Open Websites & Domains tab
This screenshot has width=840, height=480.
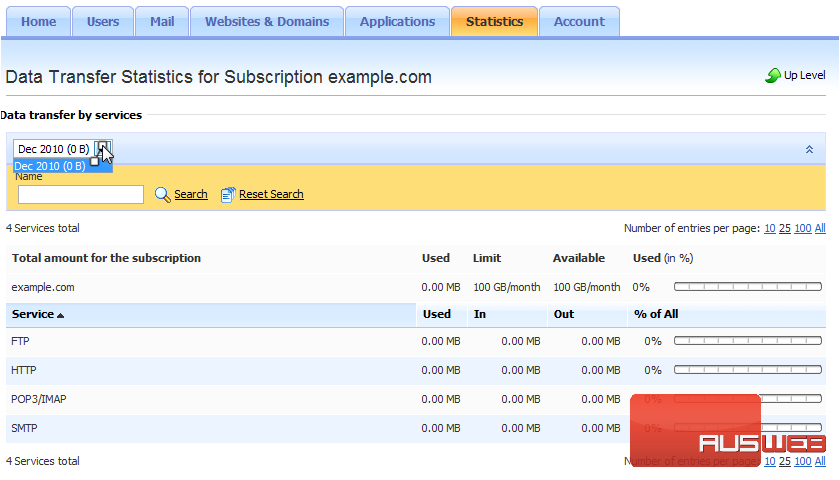coord(267,21)
